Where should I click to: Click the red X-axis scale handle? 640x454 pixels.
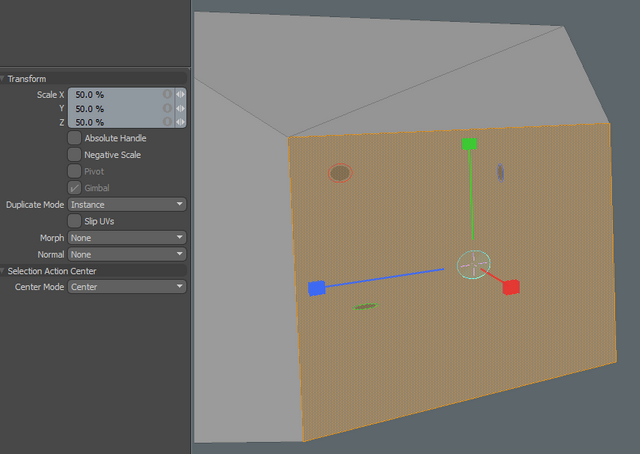[511, 287]
